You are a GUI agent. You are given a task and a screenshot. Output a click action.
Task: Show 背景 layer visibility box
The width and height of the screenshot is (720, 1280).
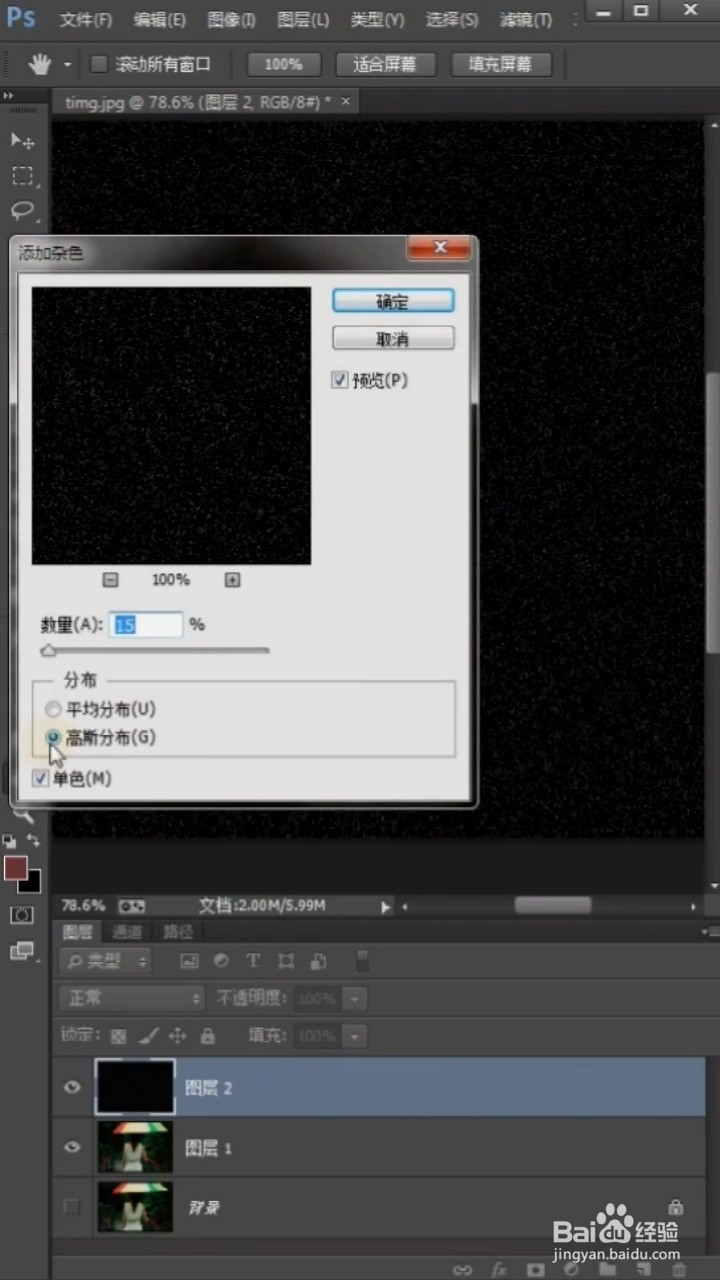tap(72, 1207)
